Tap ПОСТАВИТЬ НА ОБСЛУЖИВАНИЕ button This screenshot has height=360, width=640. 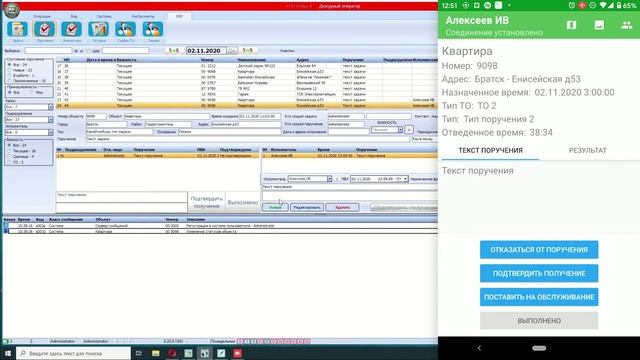click(x=539, y=297)
